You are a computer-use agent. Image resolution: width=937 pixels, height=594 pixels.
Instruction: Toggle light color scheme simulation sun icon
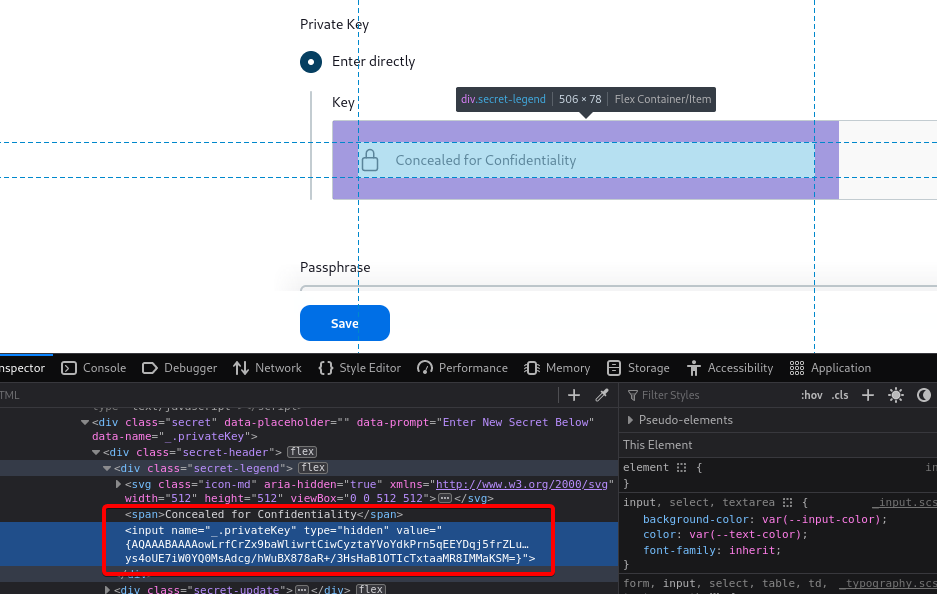895,395
